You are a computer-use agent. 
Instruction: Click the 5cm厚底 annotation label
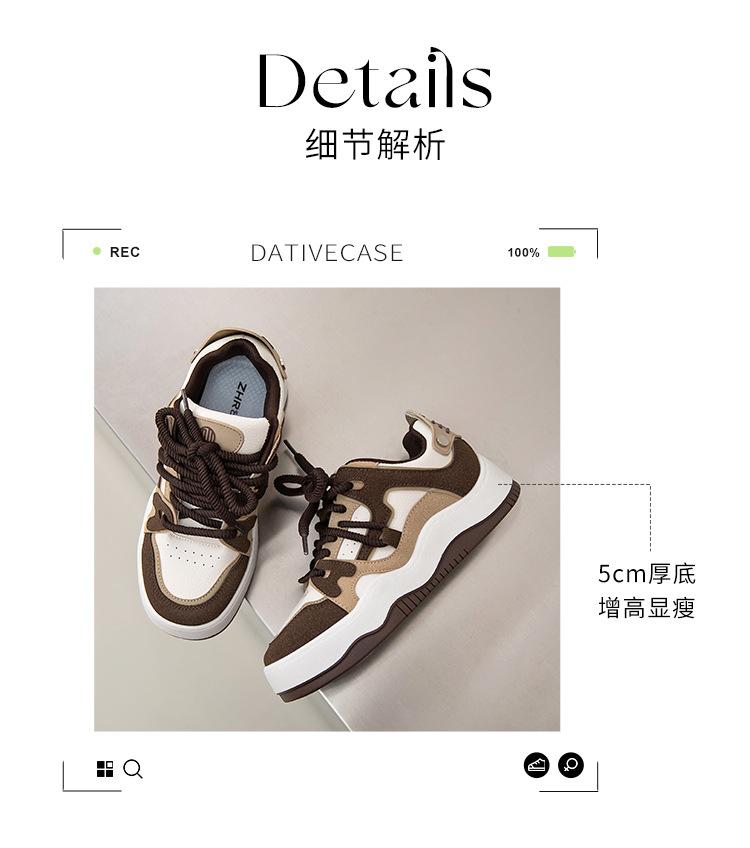(x=647, y=574)
